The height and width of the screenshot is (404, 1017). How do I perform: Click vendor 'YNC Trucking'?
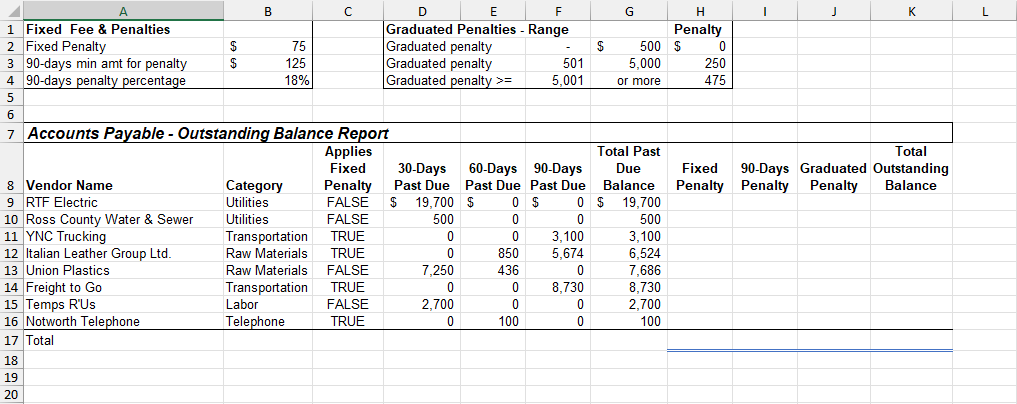pyautogui.click(x=123, y=236)
